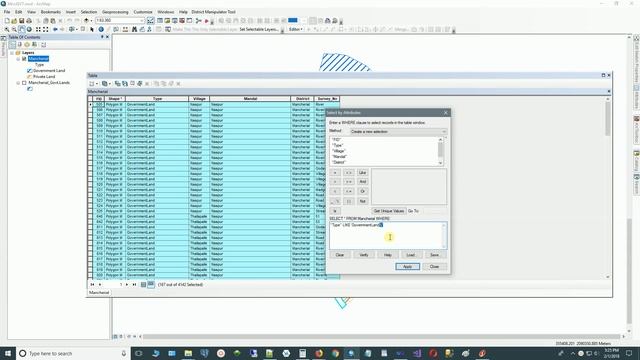Open the Bookmarks menu

click(51, 12)
